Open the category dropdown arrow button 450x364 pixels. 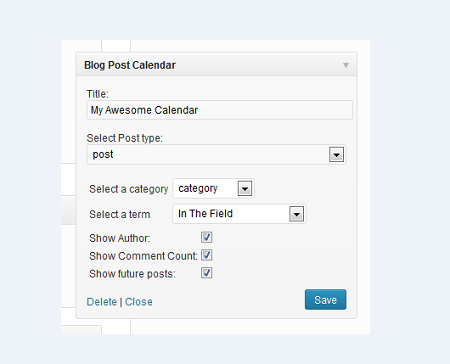pos(245,189)
